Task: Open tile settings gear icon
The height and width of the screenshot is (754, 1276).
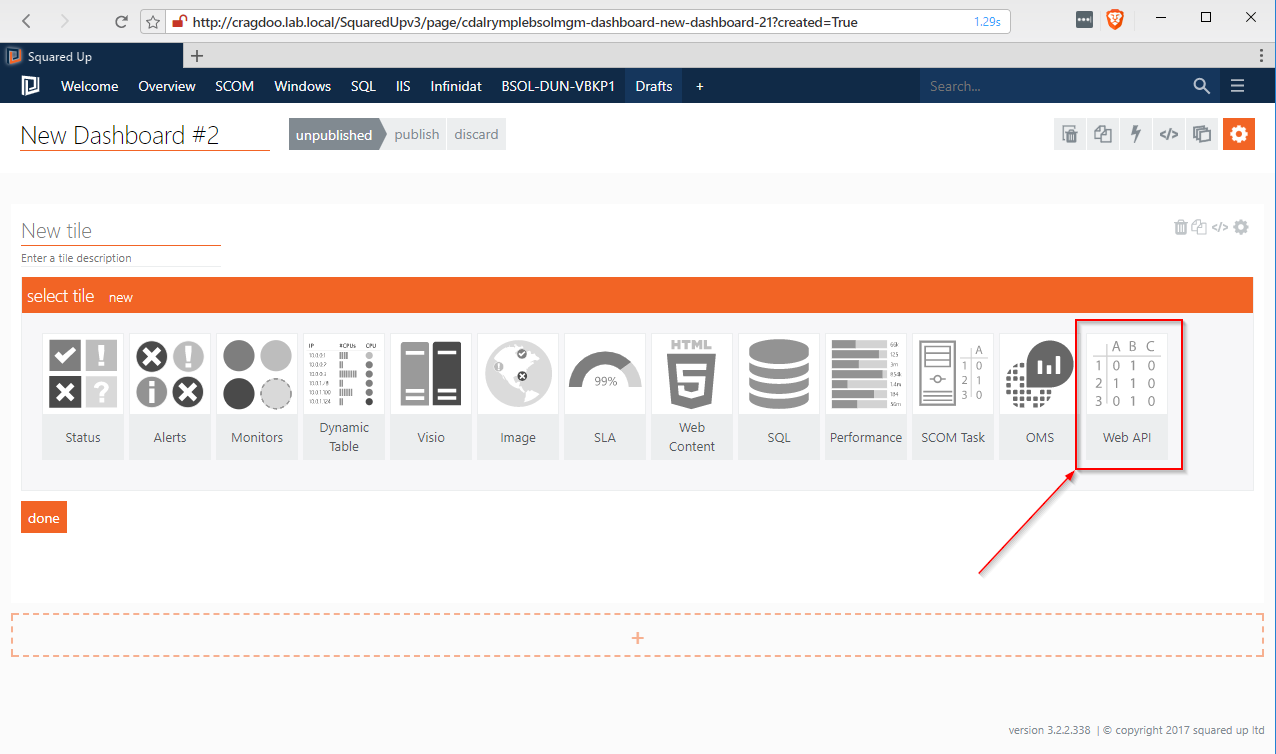Action: point(1241,227)
